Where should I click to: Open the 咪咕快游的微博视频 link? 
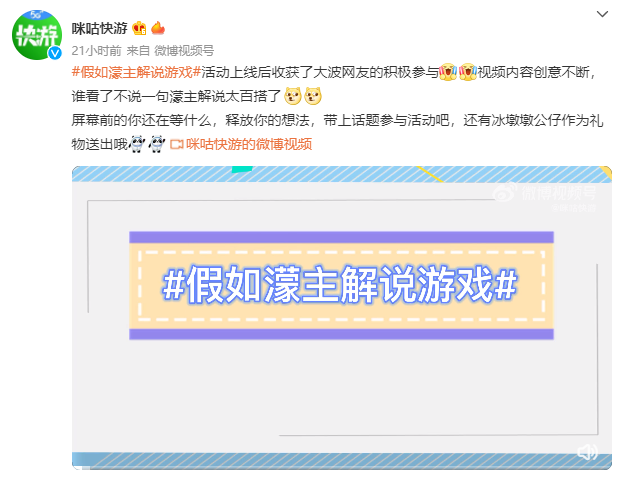(249, 144)
